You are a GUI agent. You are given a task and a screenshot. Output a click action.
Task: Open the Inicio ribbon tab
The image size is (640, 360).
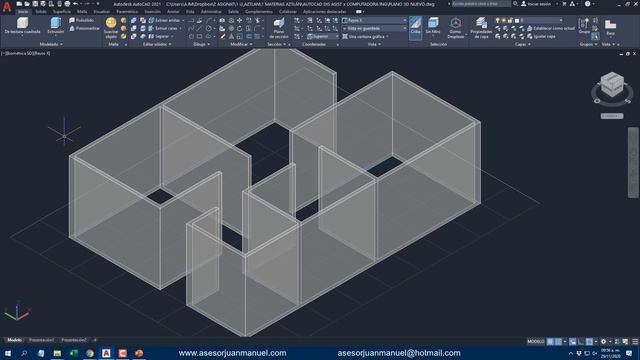click(23, 11)
